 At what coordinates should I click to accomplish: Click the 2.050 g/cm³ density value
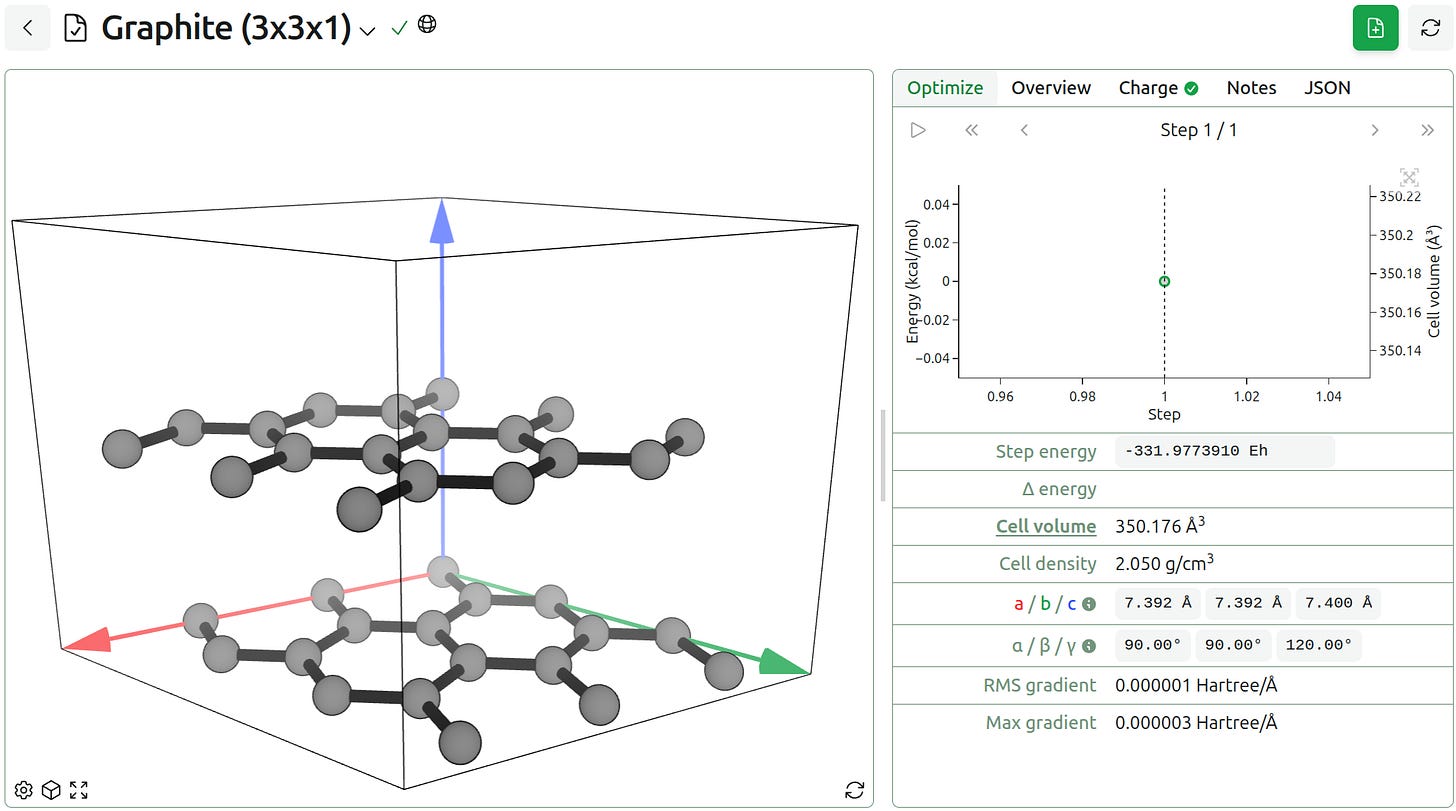(x=1165, y=563)
